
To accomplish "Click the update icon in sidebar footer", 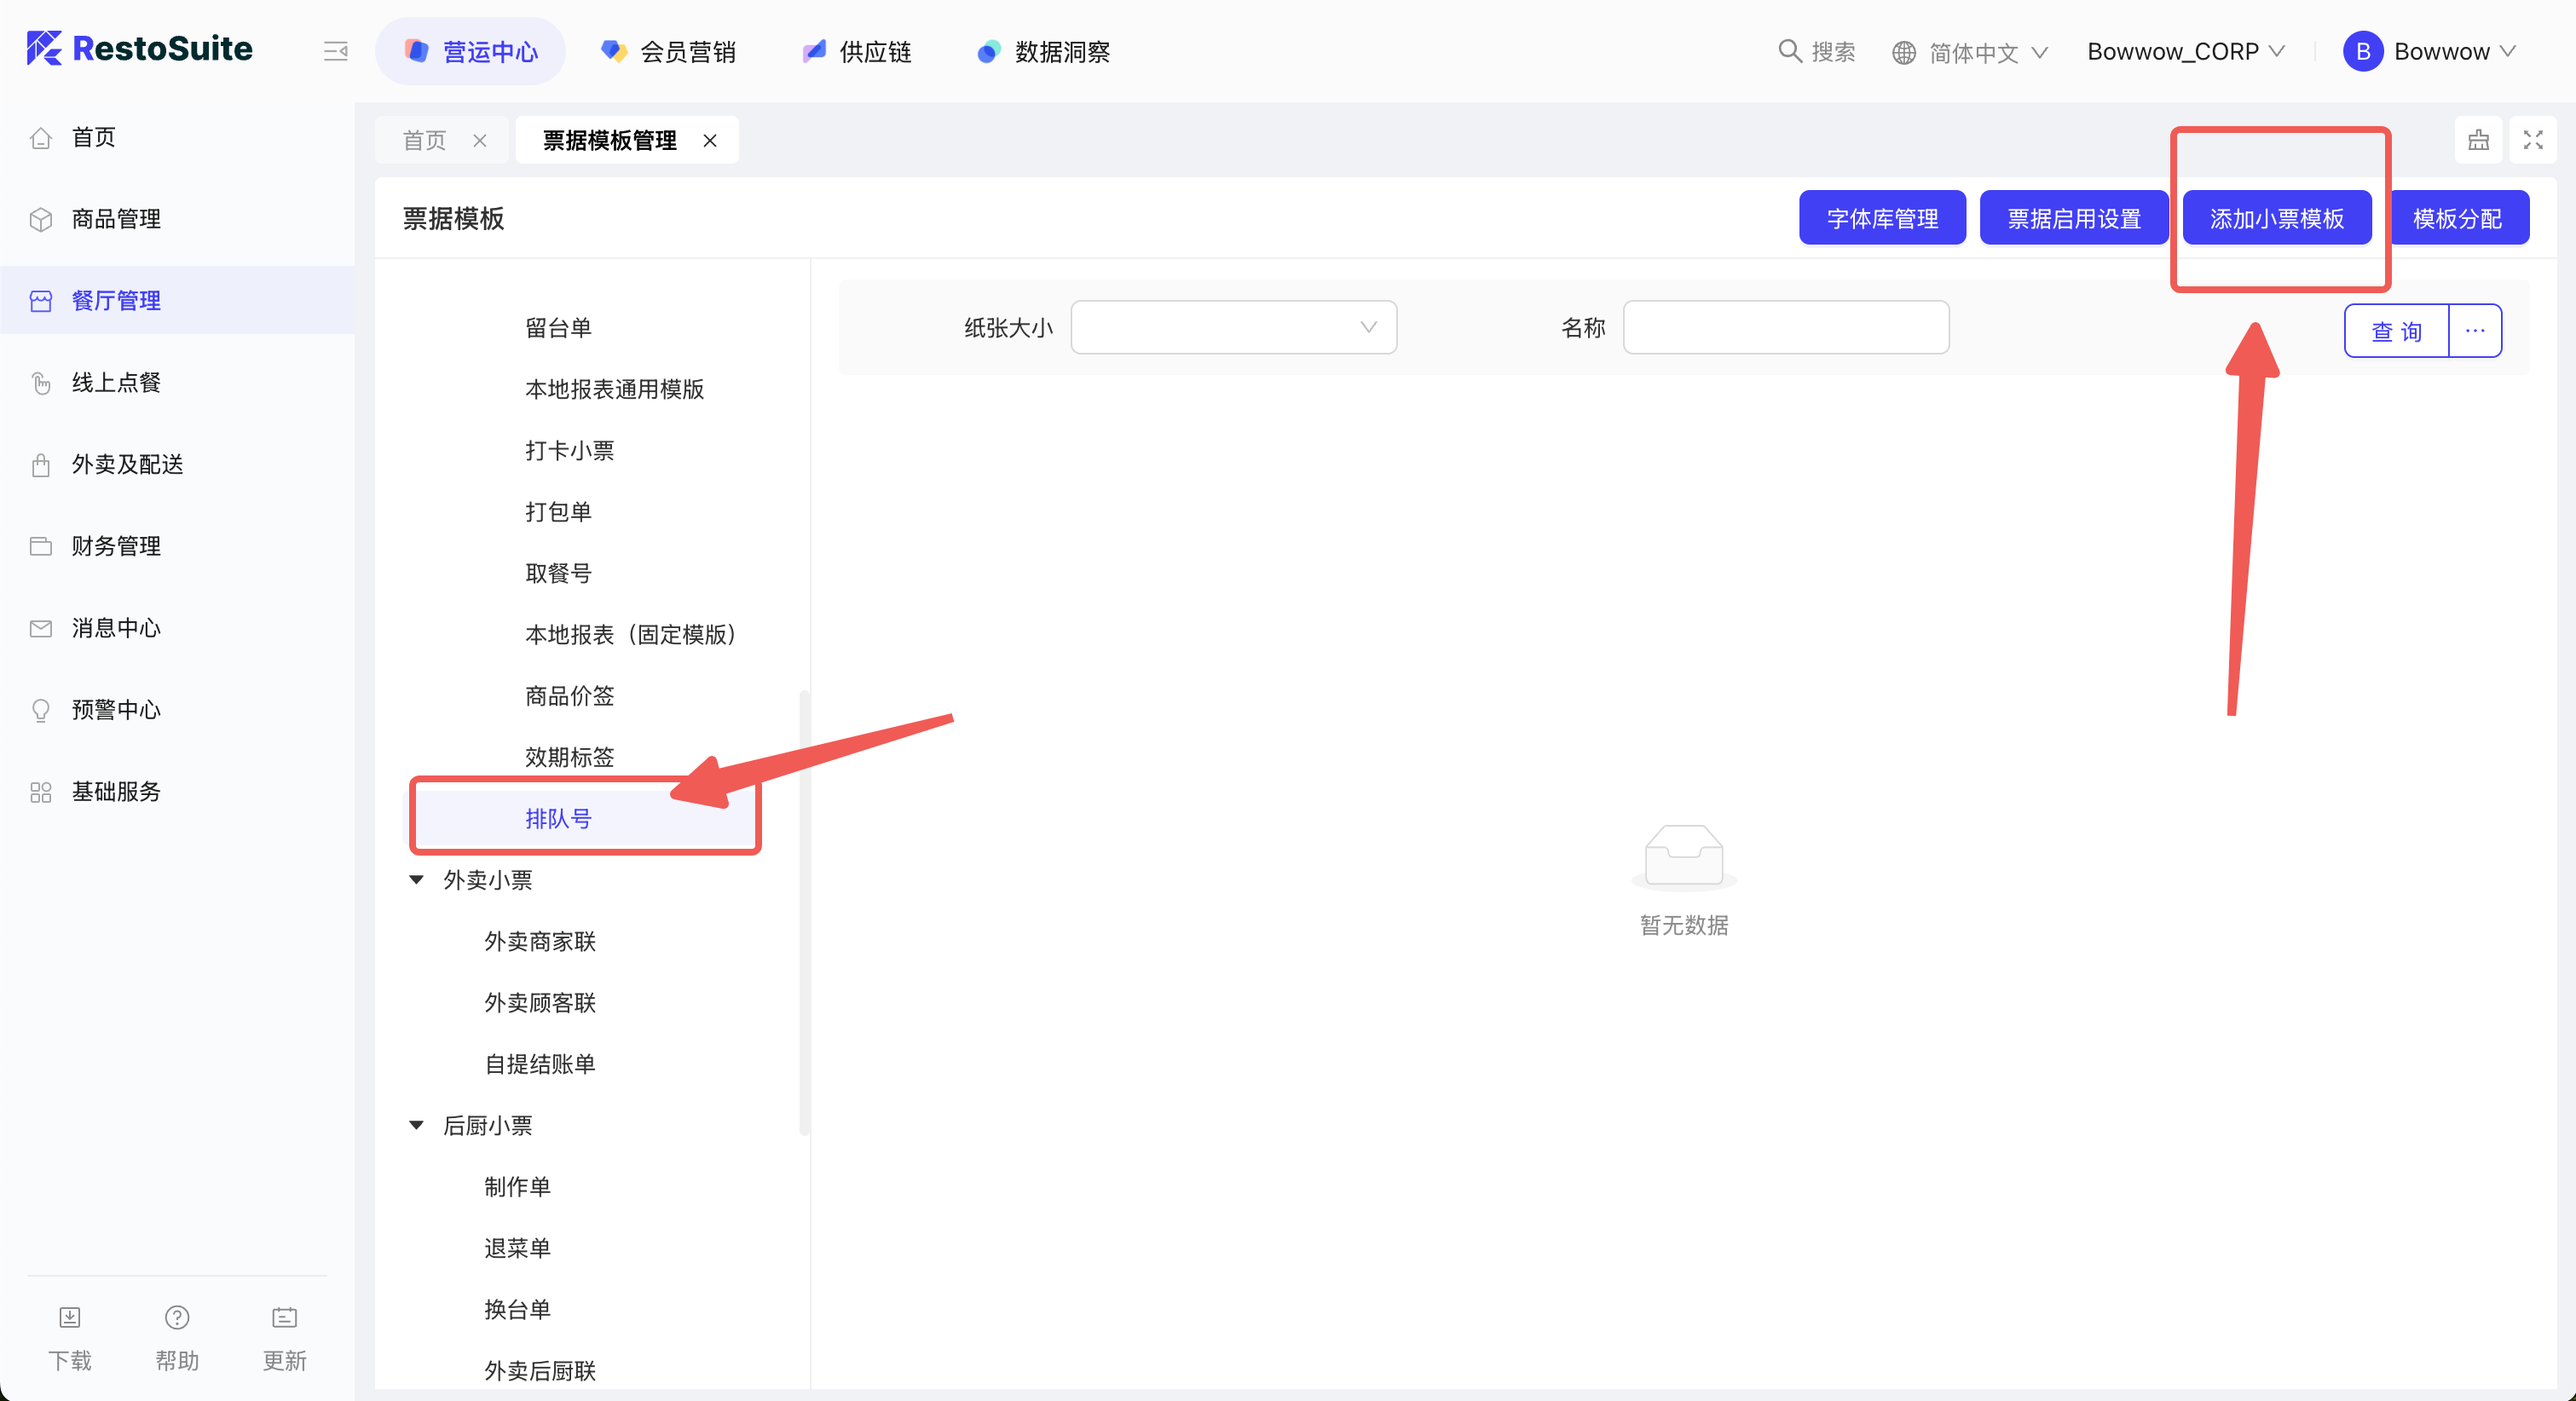I will point(285,1317).
